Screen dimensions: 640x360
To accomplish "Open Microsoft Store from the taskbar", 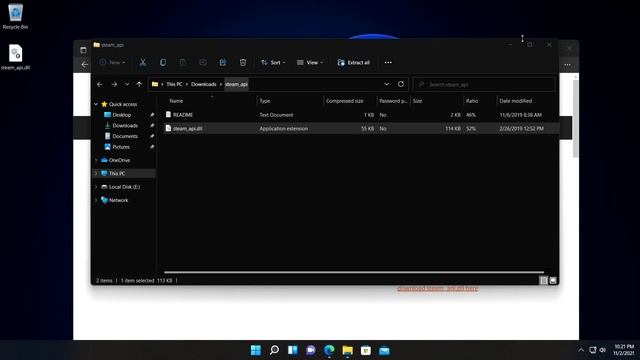I will tap(366, 350).
